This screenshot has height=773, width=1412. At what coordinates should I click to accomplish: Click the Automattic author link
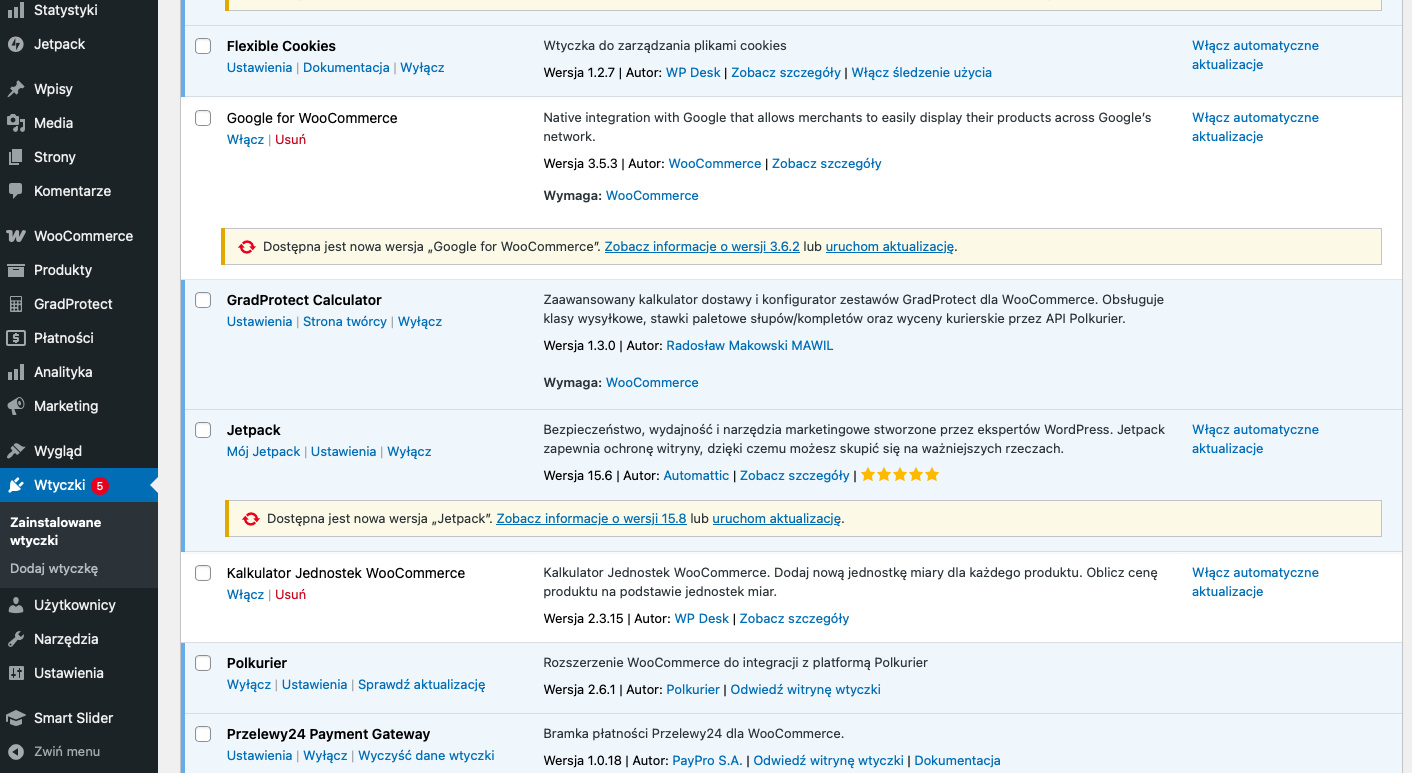tap(696, 476)
